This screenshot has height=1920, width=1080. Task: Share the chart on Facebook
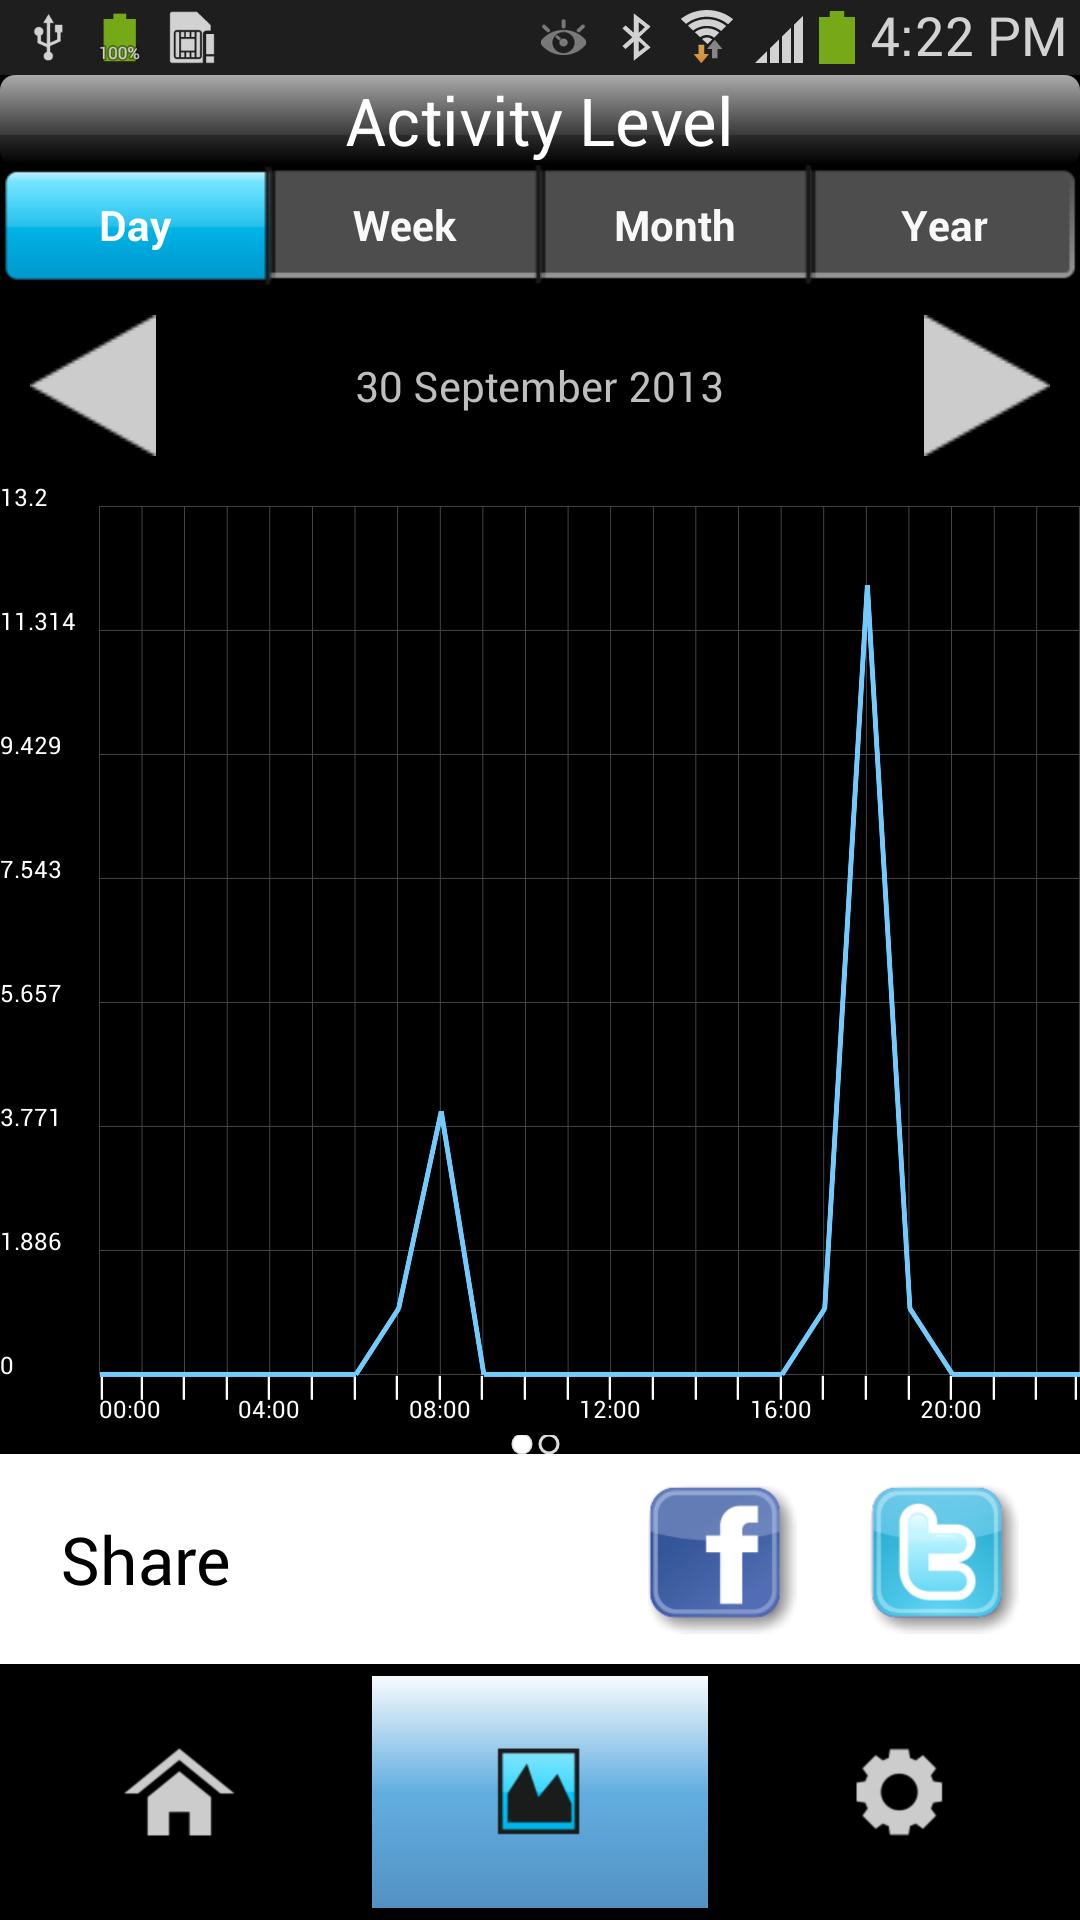pos(715,1553)
